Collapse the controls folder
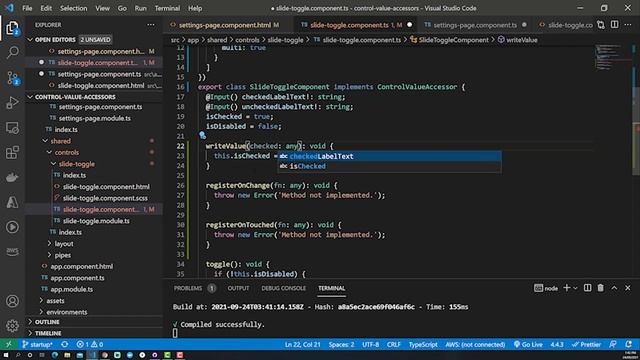 pos(49,152)
